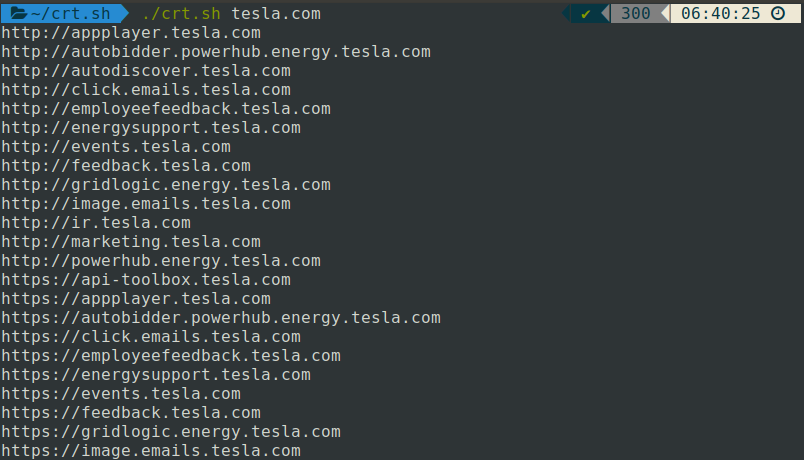804x460 pixels.
Task: Open the http://ir.tesla.com link
Action: pyautogui.click(x=96, y=223)
